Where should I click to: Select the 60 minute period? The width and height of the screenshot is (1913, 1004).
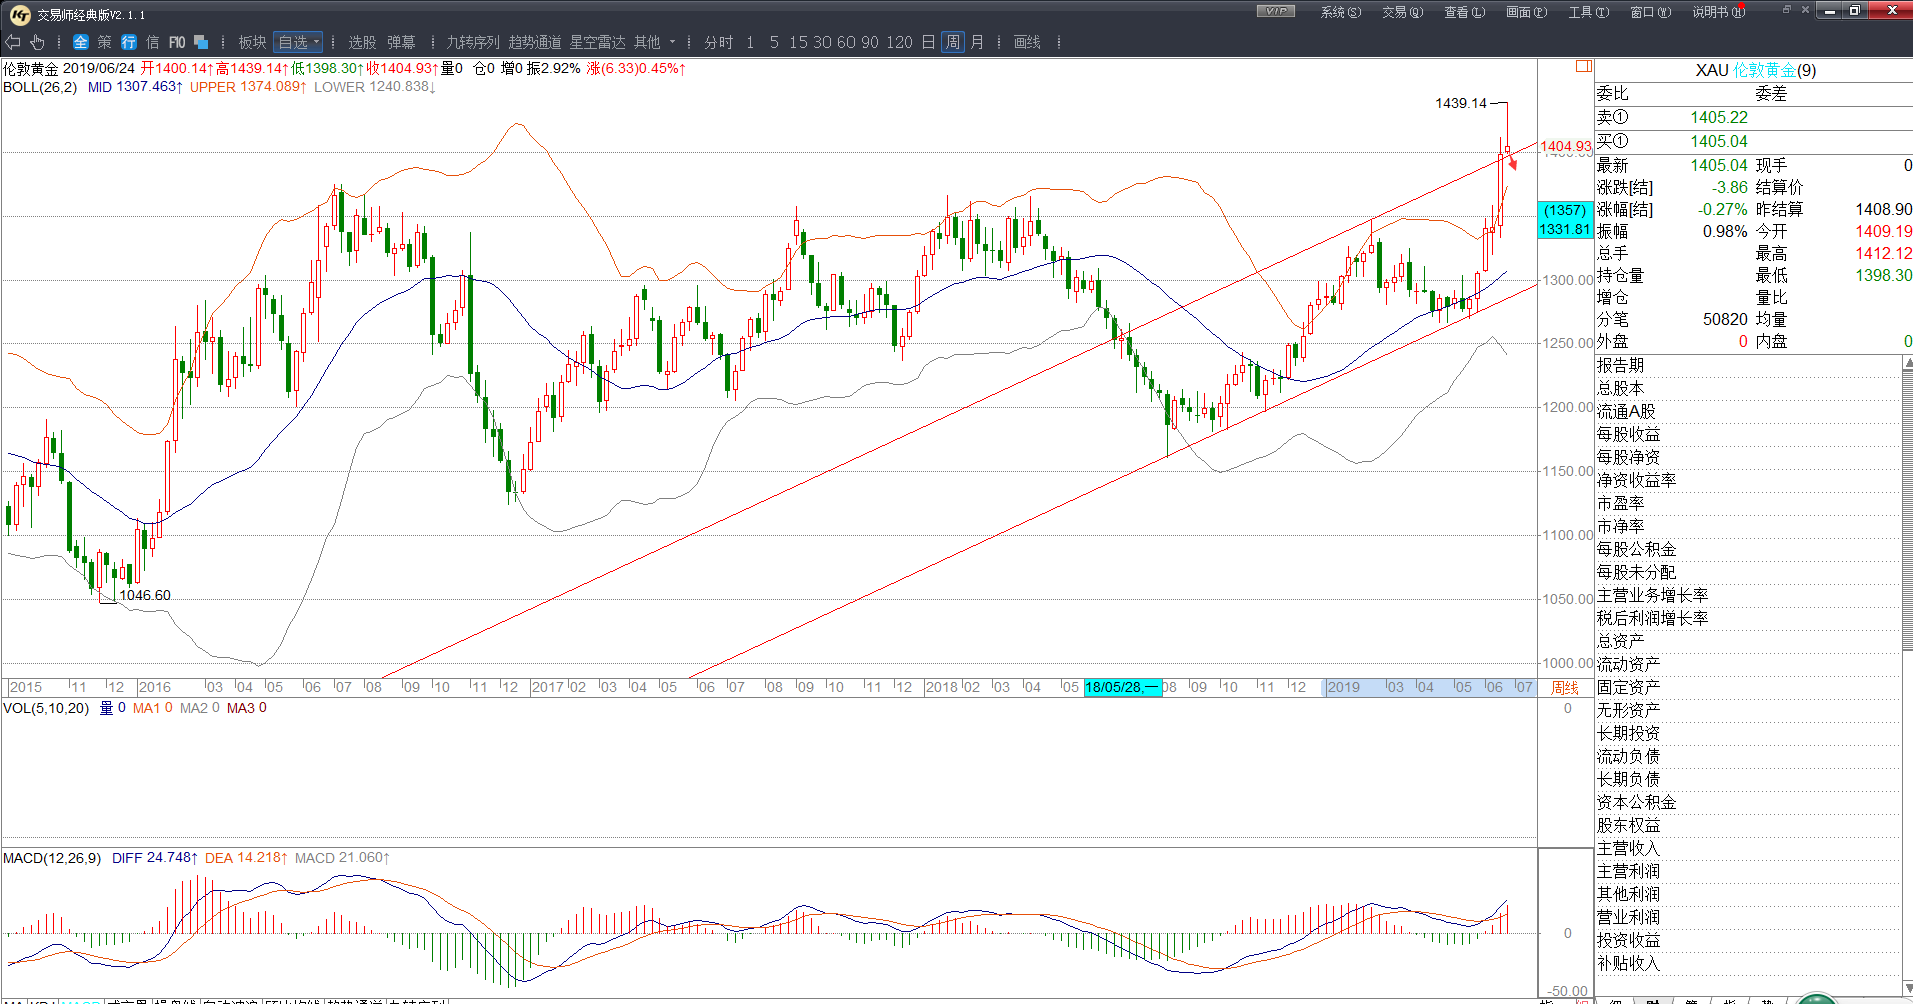pos(846,42)
